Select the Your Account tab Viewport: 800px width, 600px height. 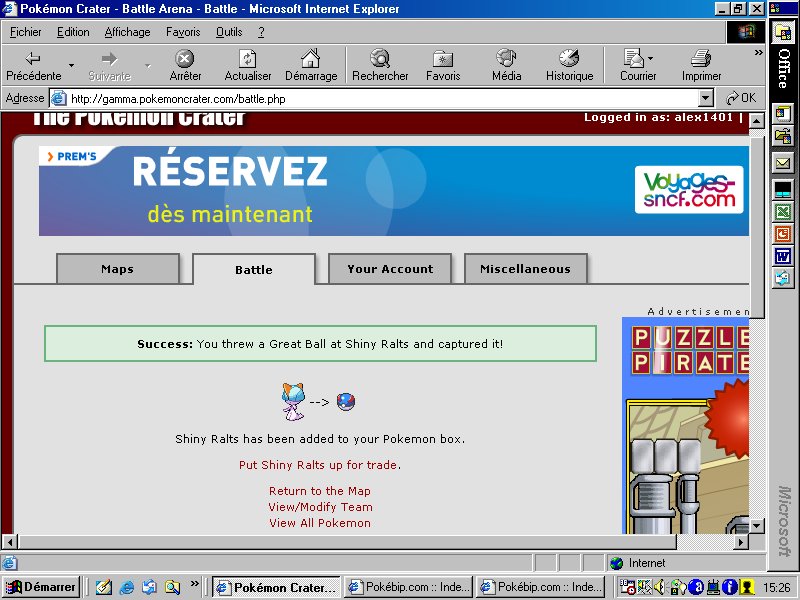(390, 269)
